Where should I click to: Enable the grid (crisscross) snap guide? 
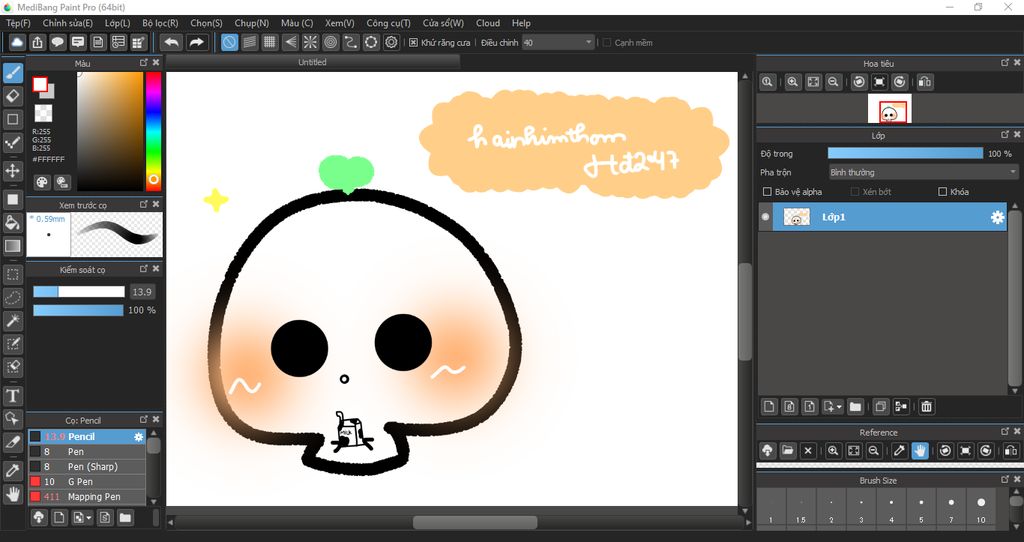[x=270, y=42]
